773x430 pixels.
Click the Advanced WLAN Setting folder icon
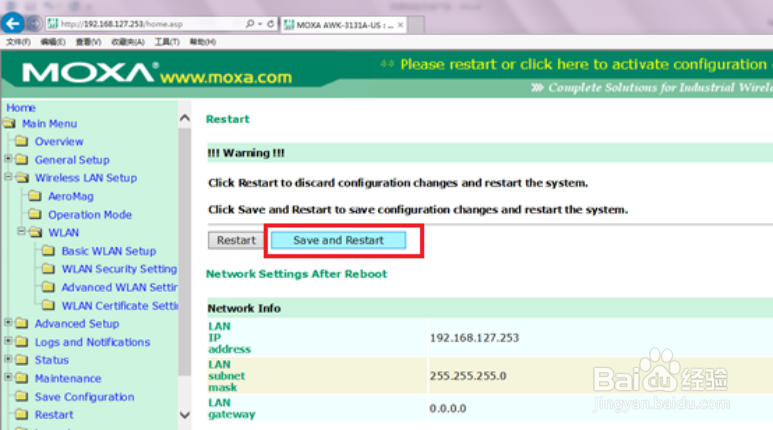coord(48,287)
